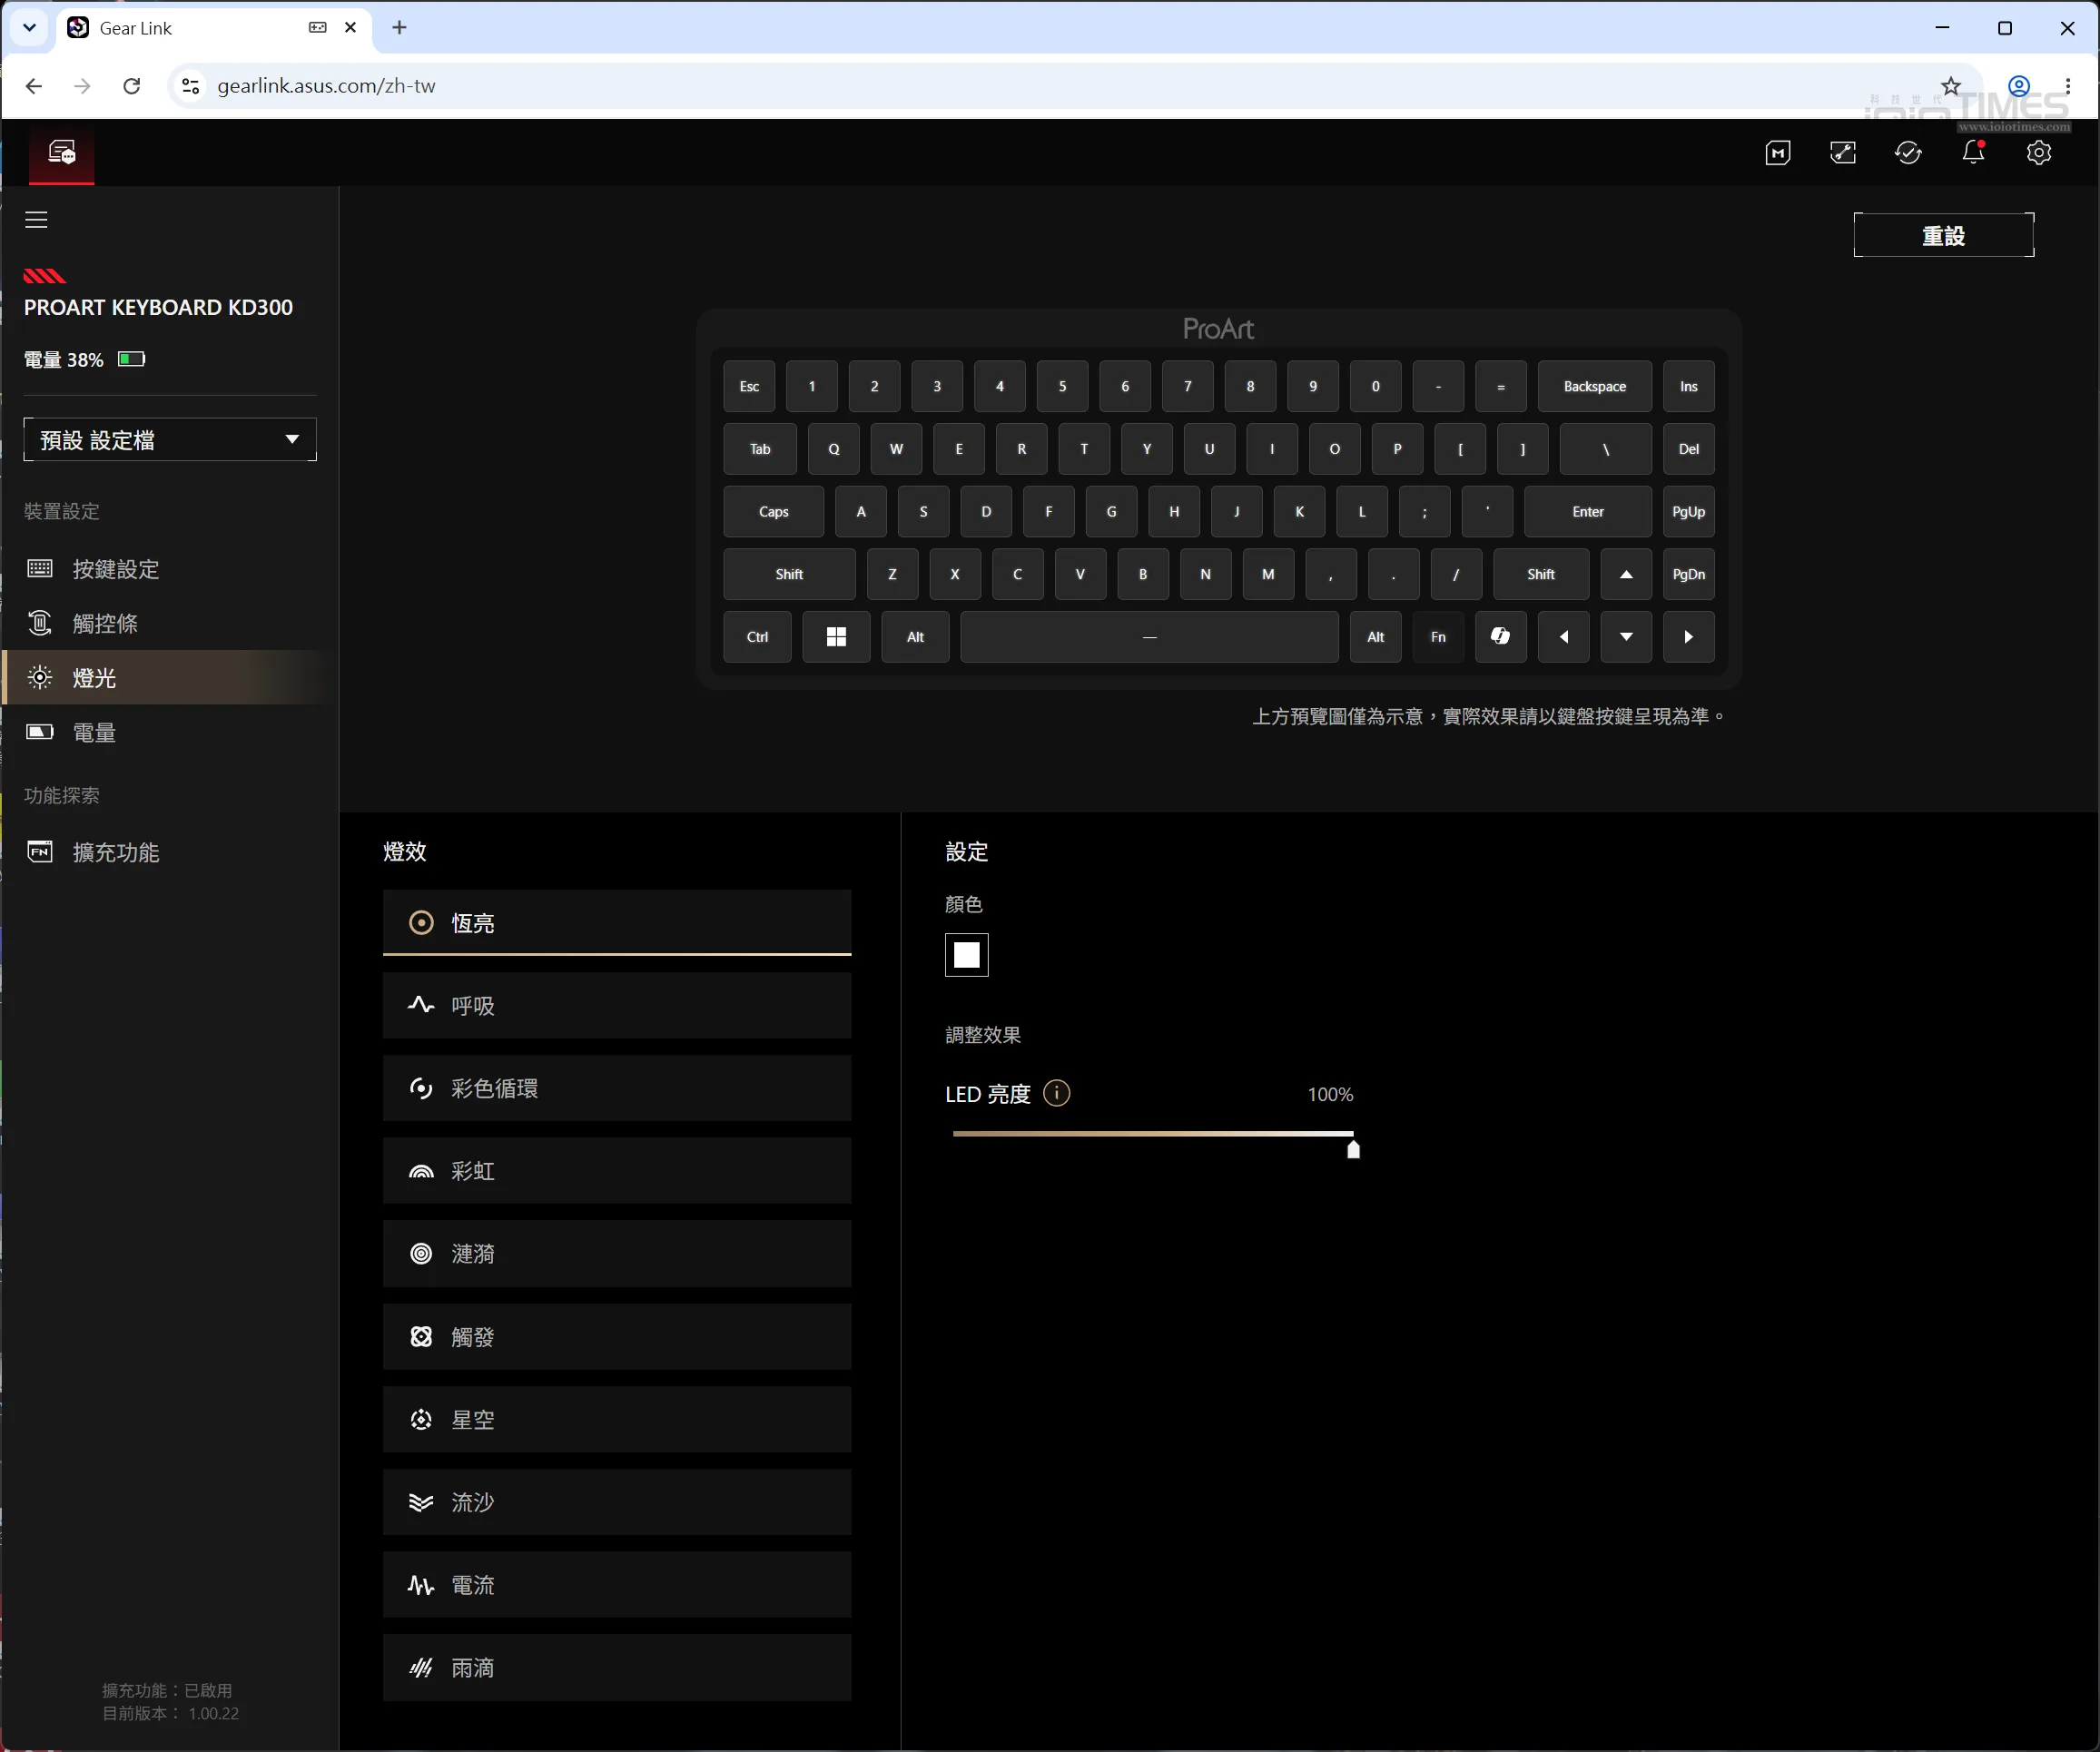Open Chrome profile icon
The image size is (2100, 1752).
pyautogui.click(x=2018, y=86)
